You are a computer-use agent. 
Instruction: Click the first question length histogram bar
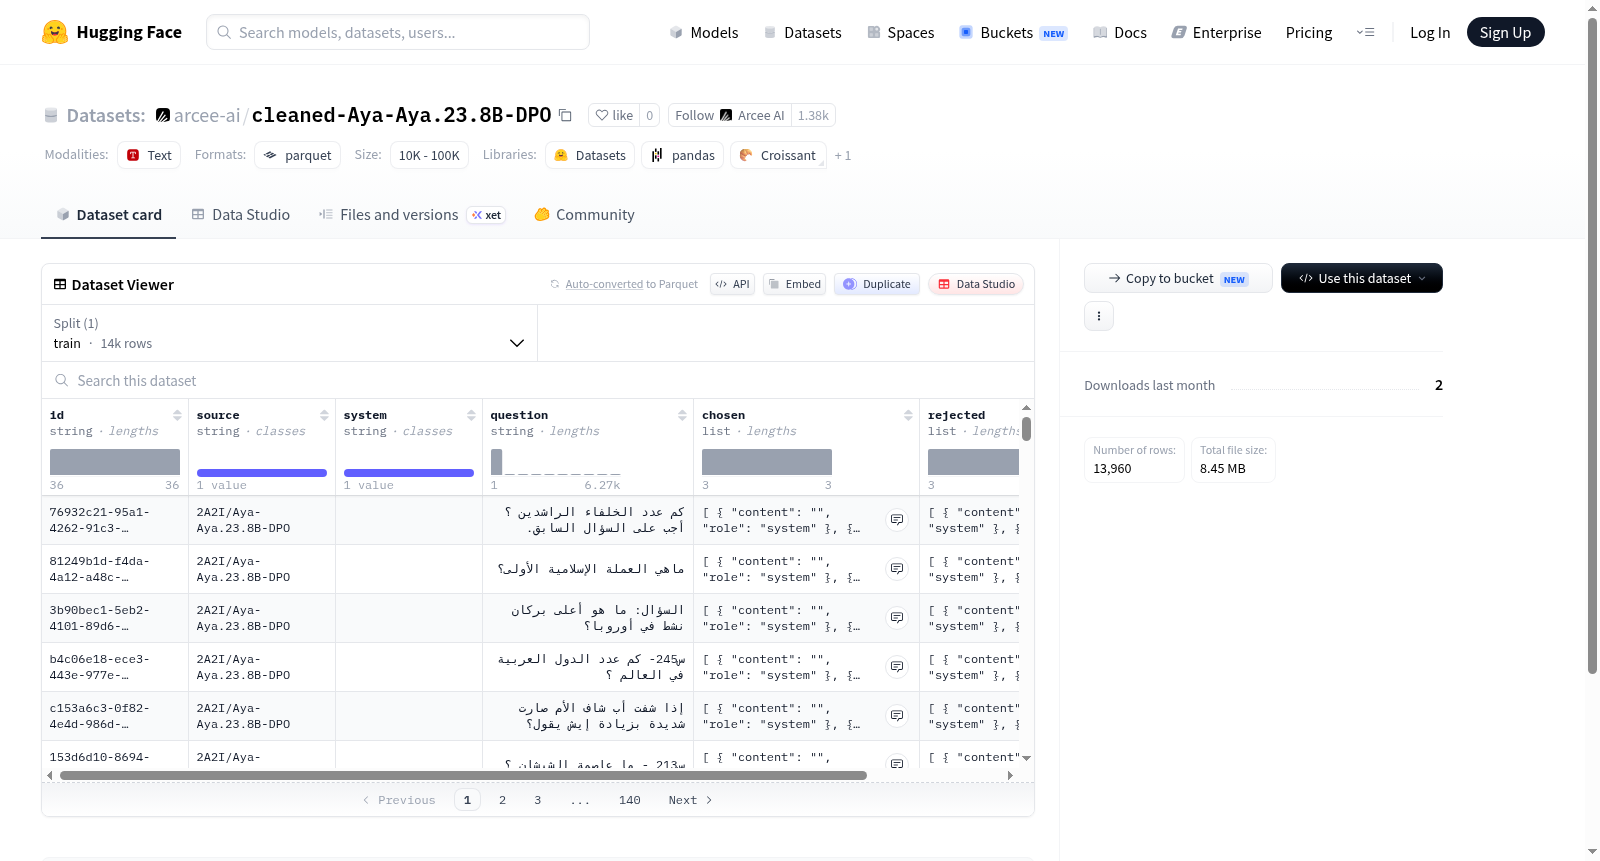click(496, 461)
